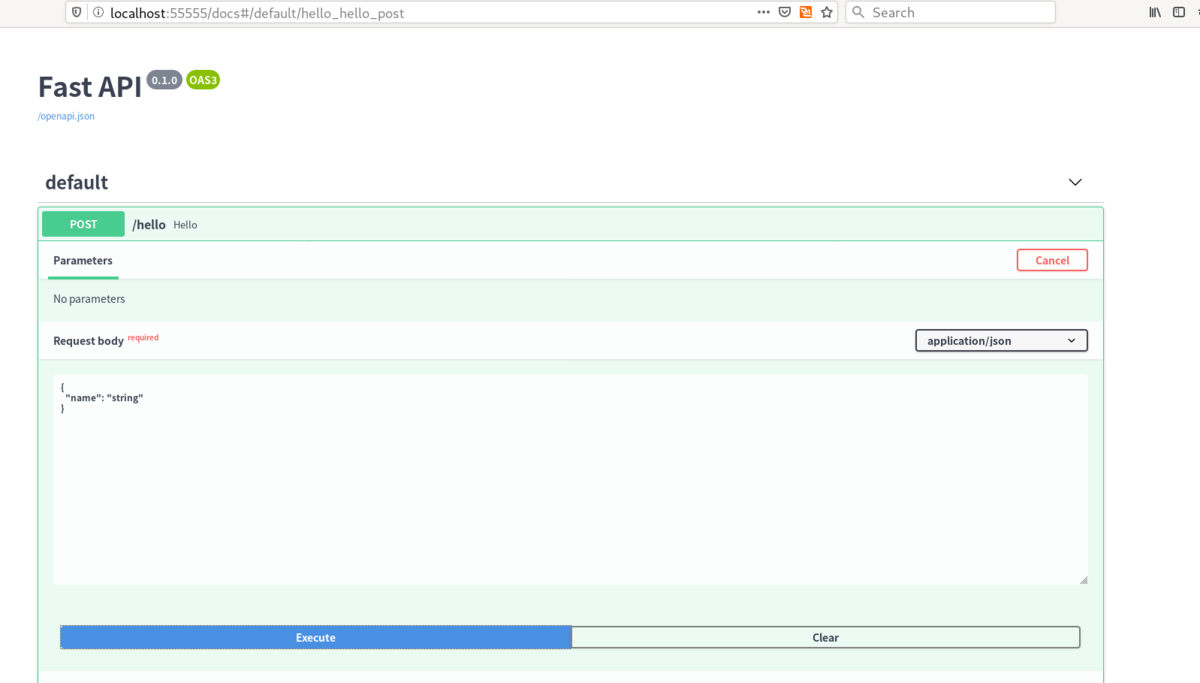Image resolution: width=1200 pixels, height=683 pixels.
Task: Clear the request with Clear button
Action: (825, 637)
